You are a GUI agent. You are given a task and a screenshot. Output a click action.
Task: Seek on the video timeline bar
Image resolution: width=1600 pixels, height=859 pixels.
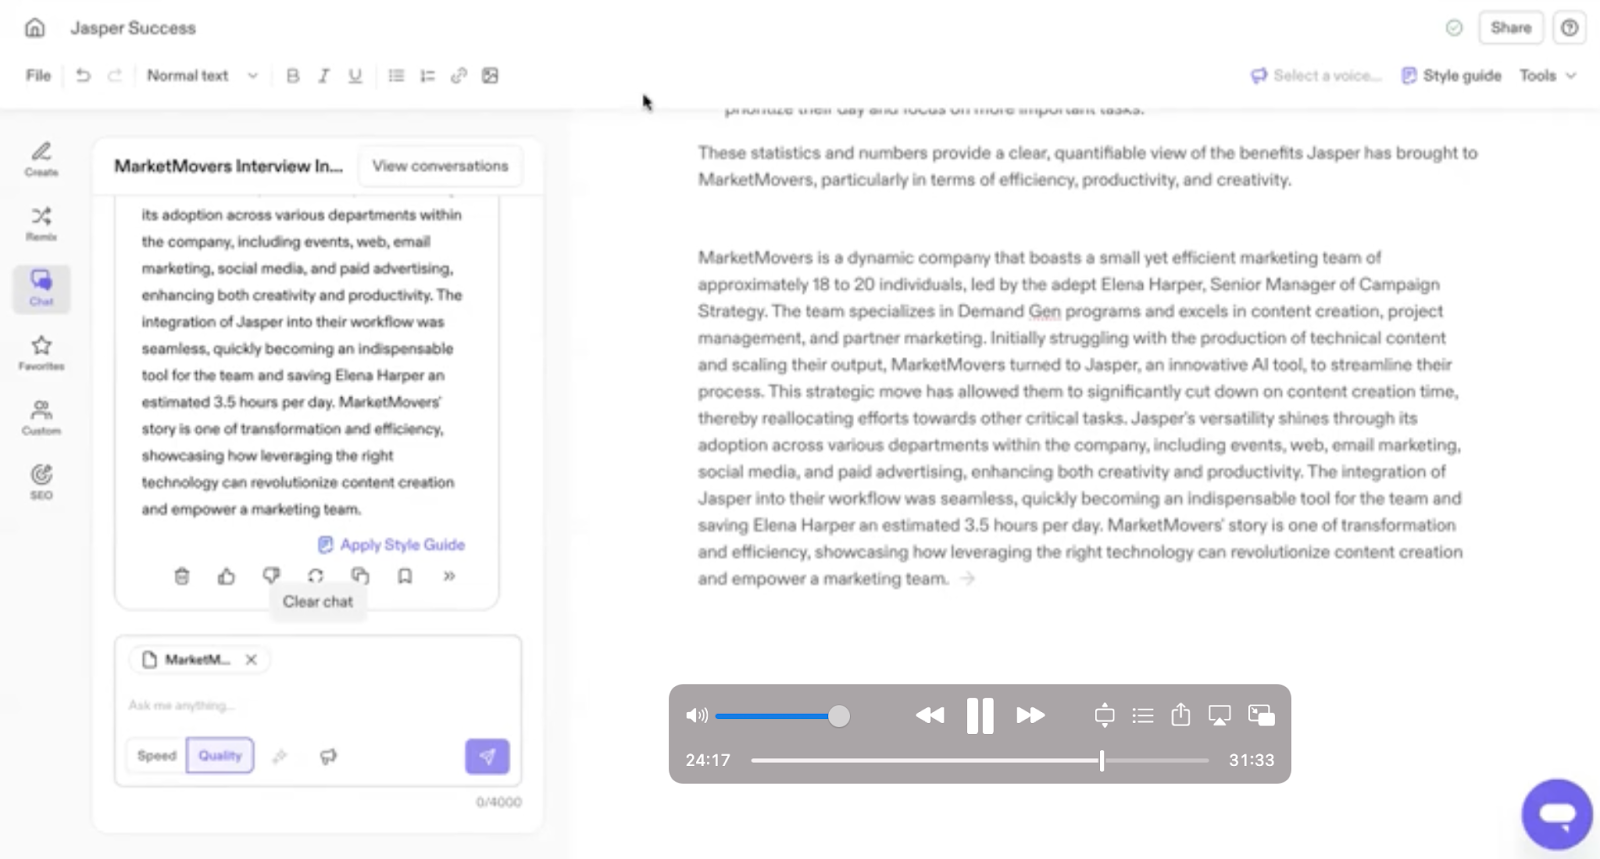coord(980,760)
